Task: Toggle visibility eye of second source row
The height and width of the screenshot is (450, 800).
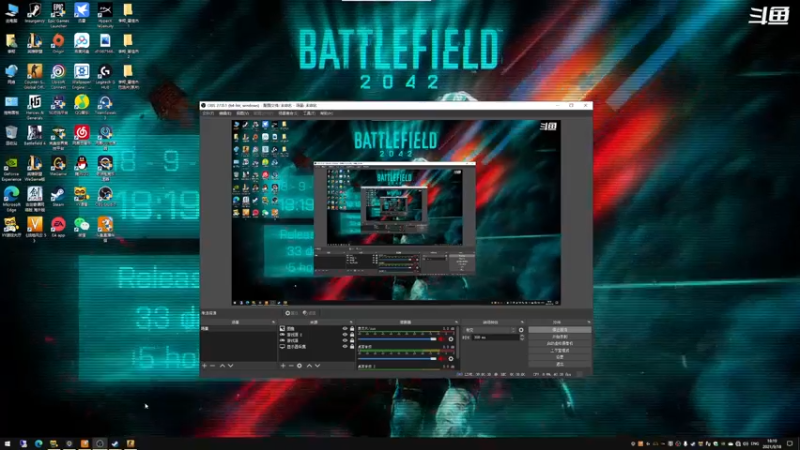Action: (x=345, y=335)
